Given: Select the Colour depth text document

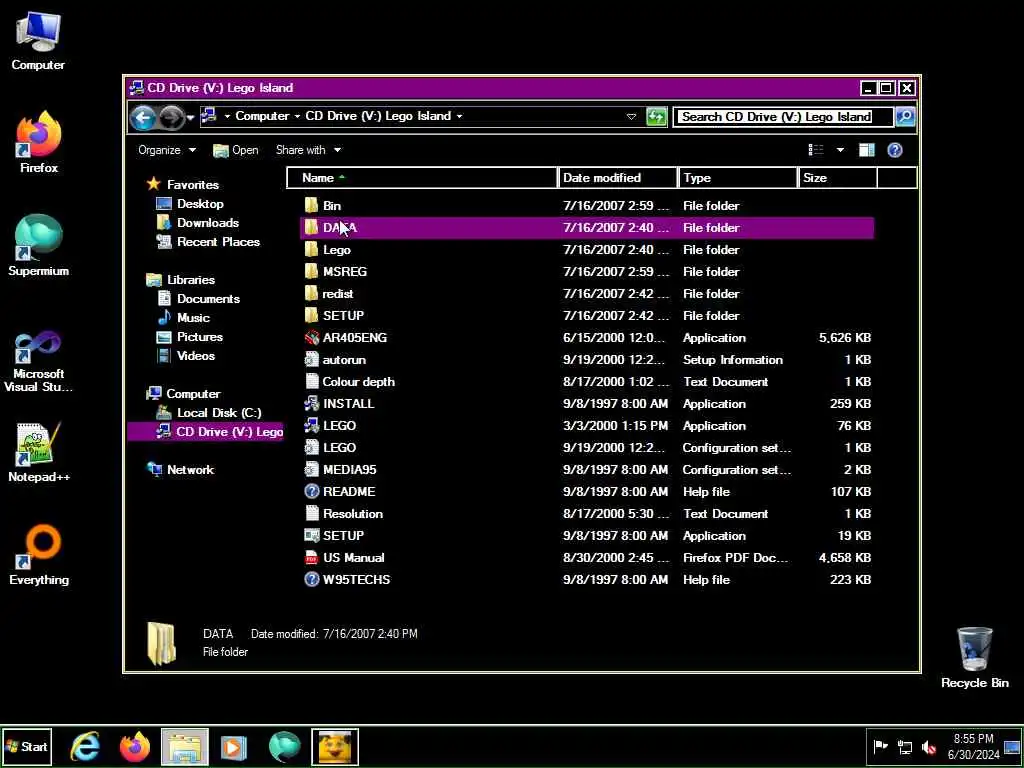Looking at the screenshot, I should pyautogui.click(x=586, y=381).
